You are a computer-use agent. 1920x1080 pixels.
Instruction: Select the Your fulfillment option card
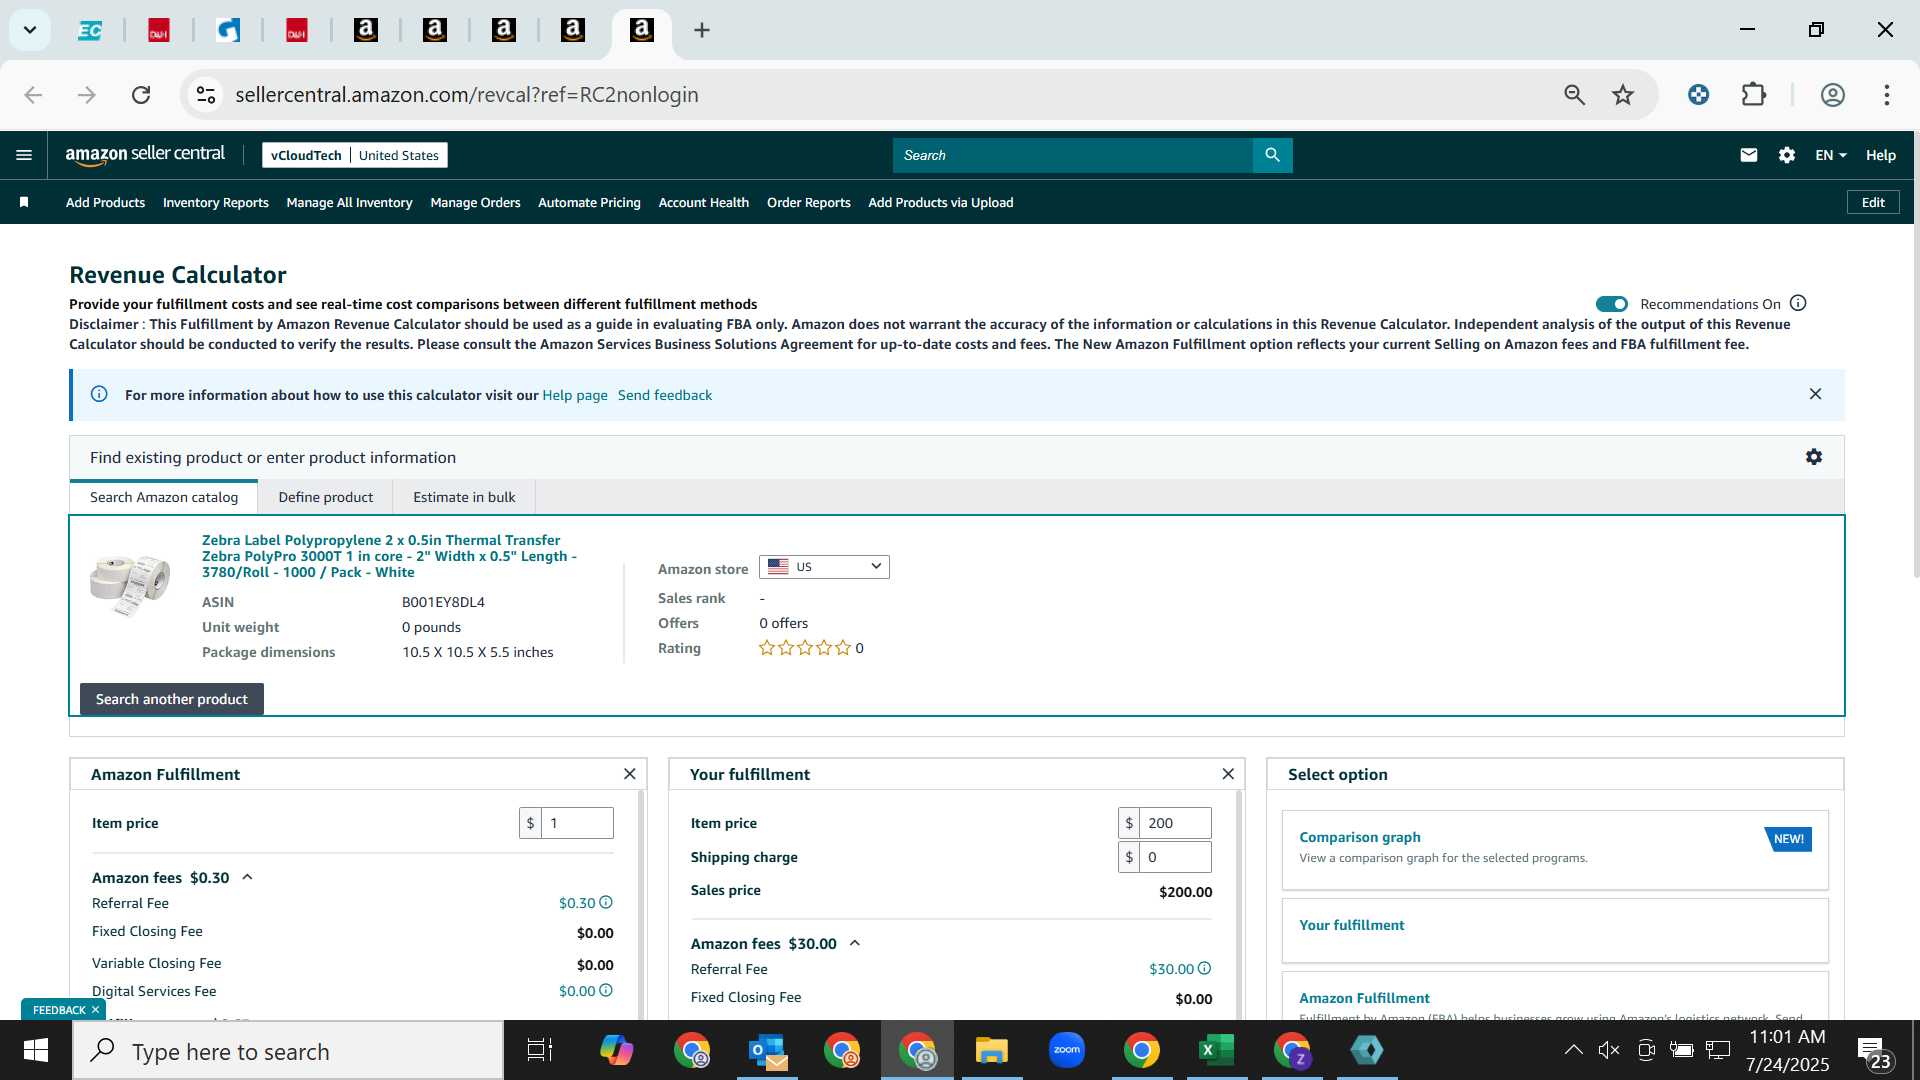coord(1554,930)
